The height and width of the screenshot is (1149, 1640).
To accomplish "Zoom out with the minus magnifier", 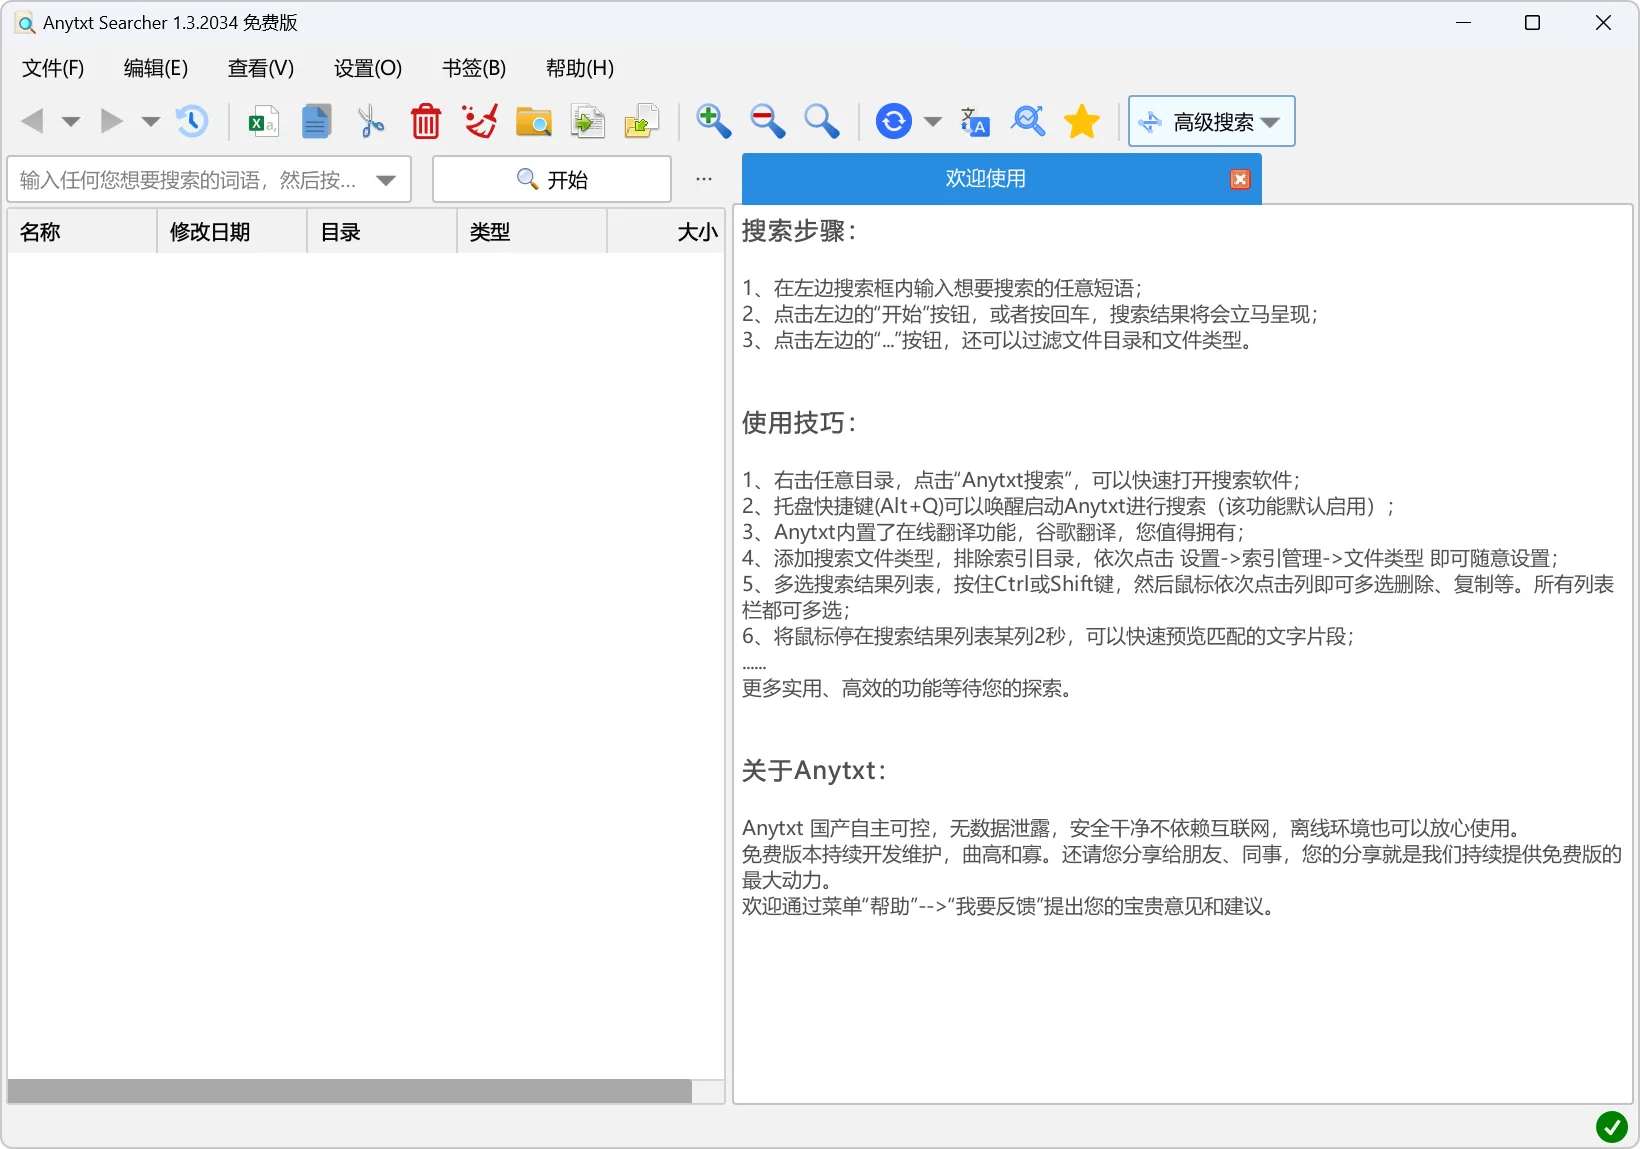I will (x=768, y=122).
